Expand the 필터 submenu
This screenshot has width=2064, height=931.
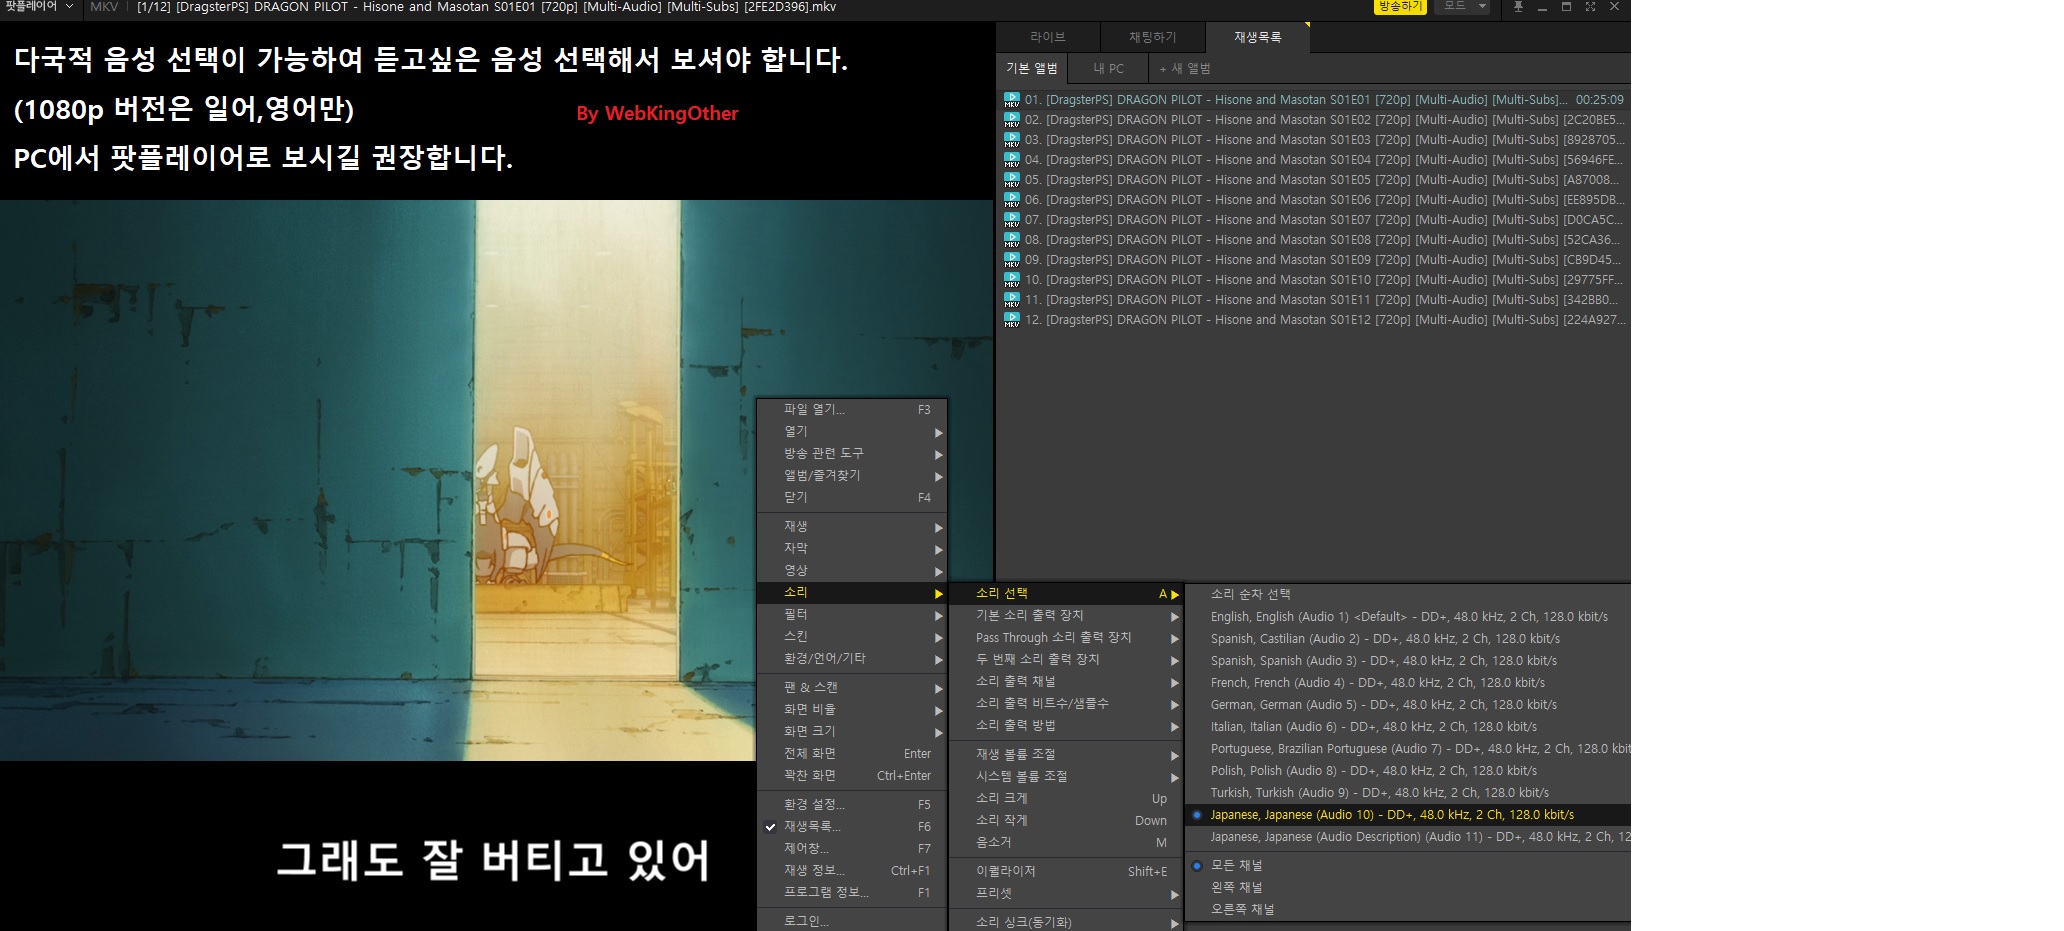pyautogui.click(x=852, y=615)
